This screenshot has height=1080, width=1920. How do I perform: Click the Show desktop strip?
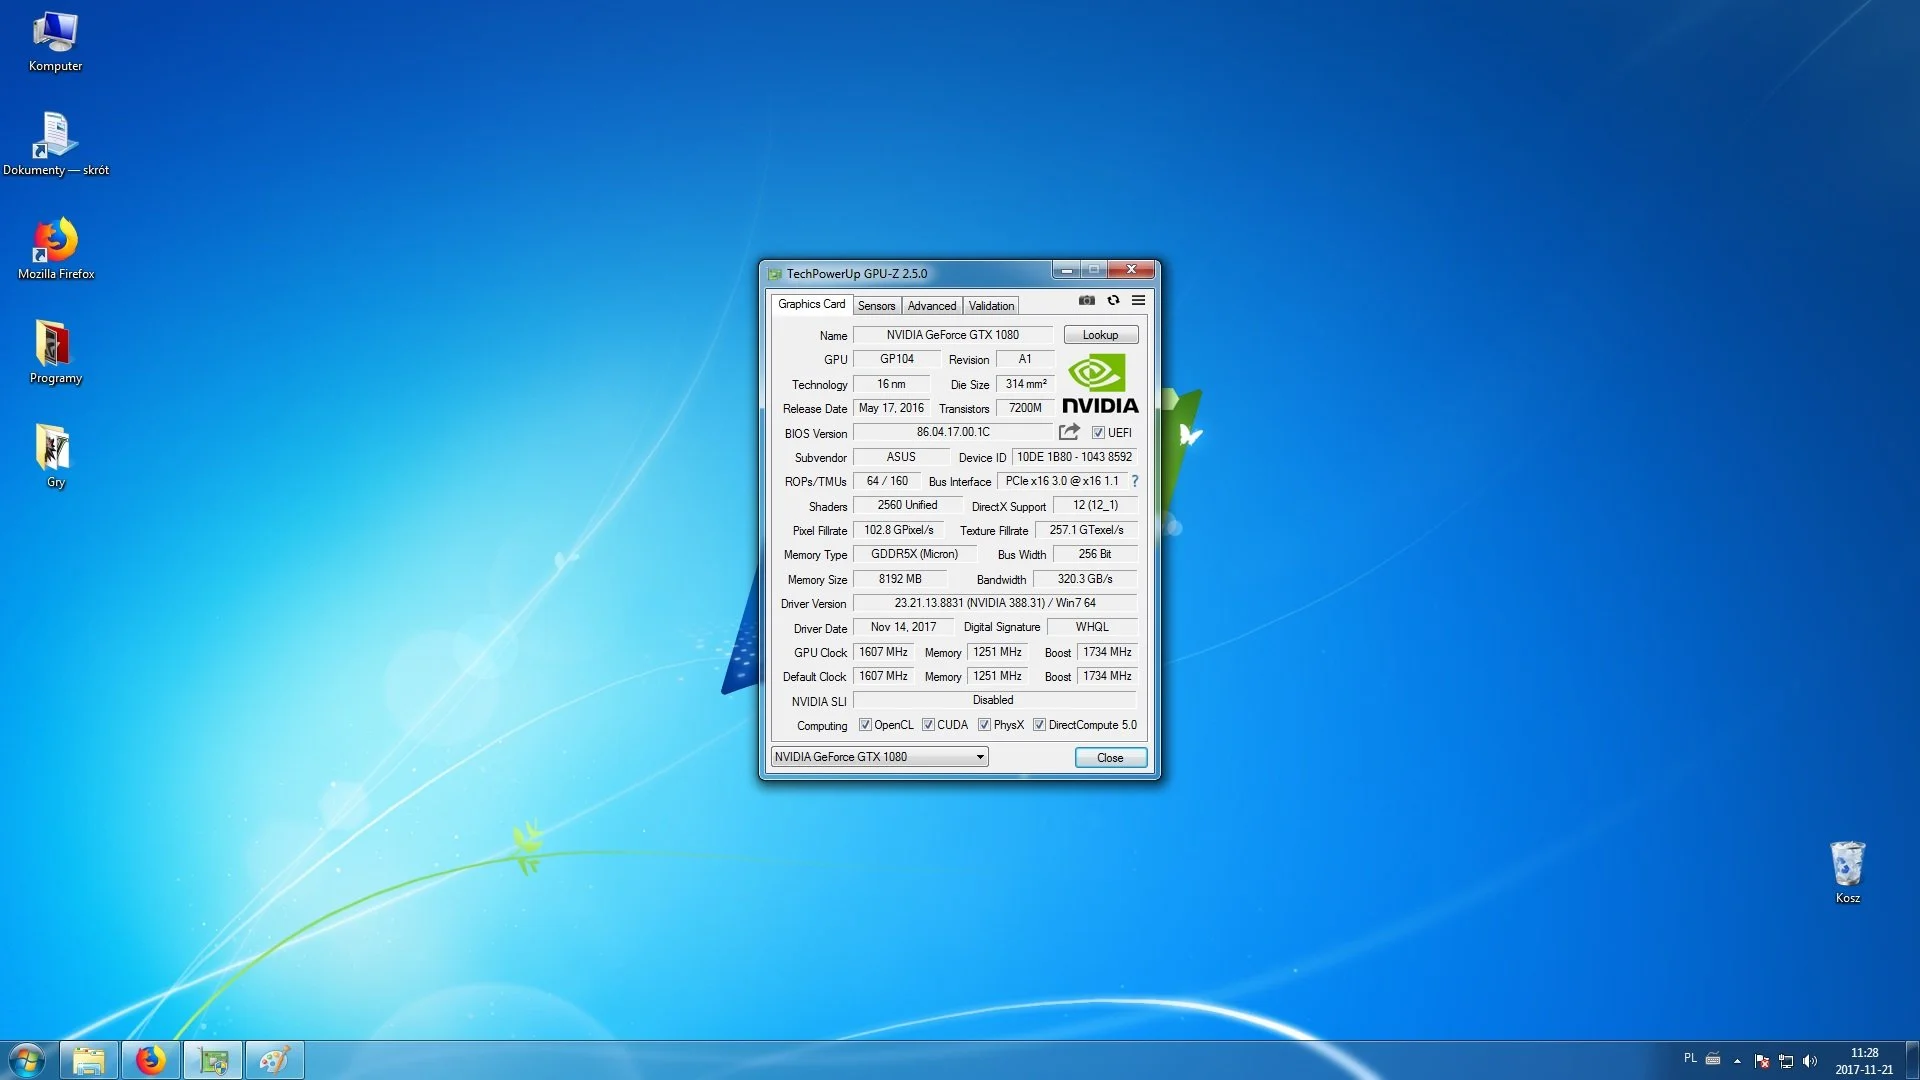(x=1912, y=1060)
